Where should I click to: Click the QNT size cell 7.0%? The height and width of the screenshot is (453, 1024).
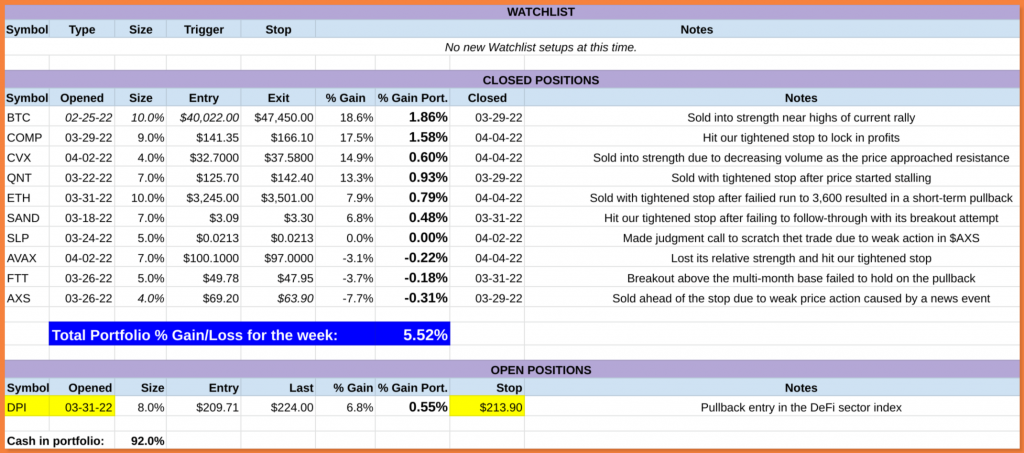(140, 178)
